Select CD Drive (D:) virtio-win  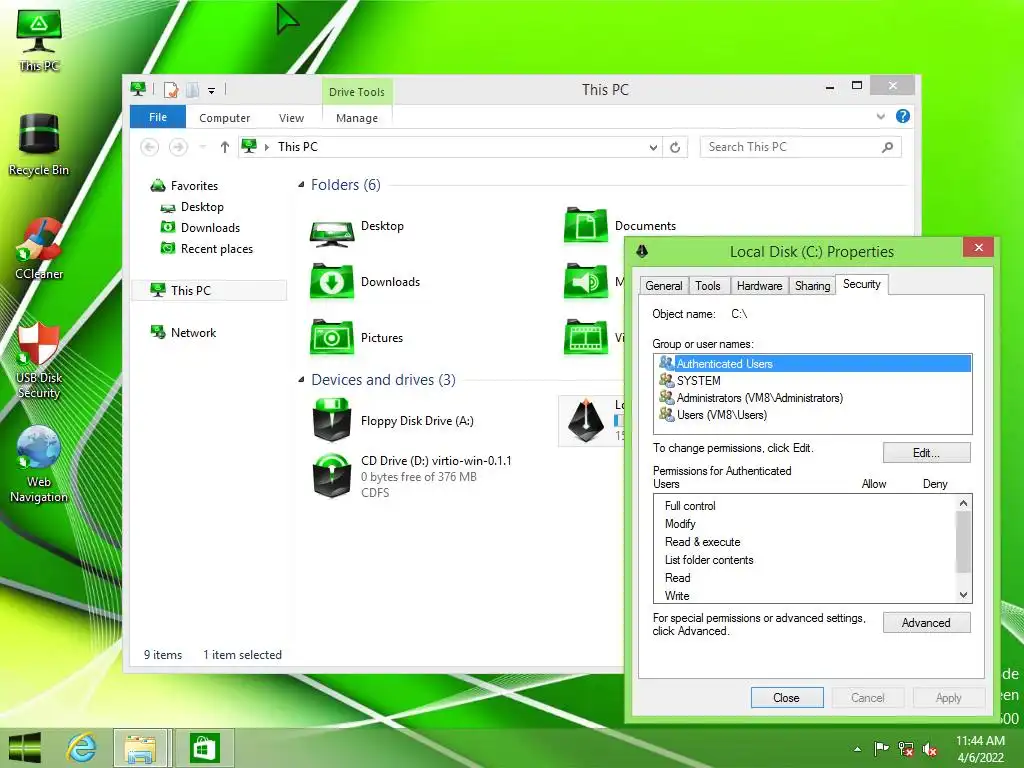point(411,476)
